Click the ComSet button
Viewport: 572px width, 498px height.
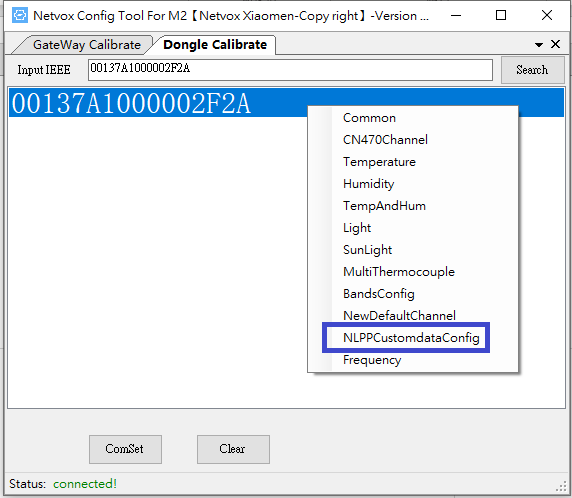125,449
